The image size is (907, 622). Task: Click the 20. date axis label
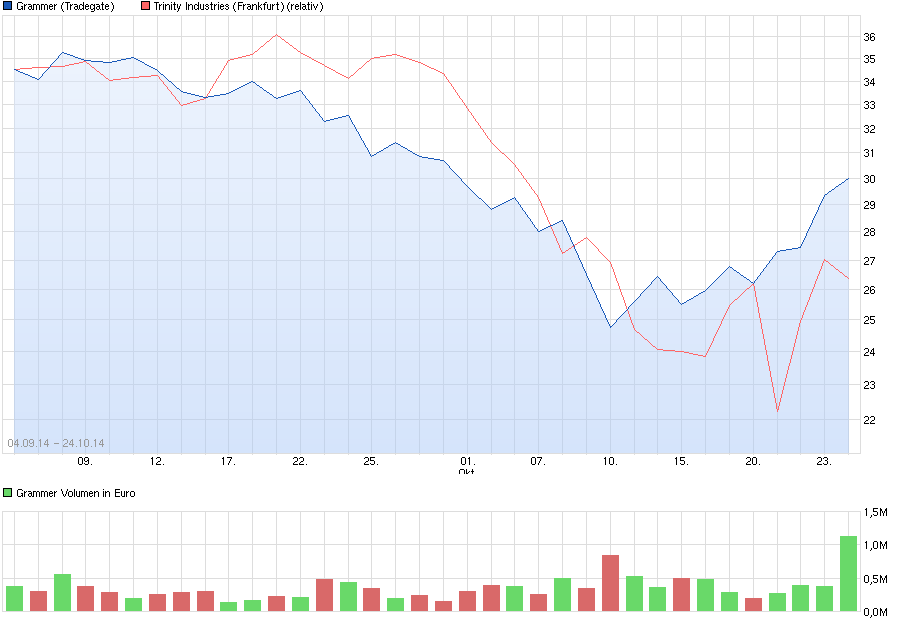[753, 461]
